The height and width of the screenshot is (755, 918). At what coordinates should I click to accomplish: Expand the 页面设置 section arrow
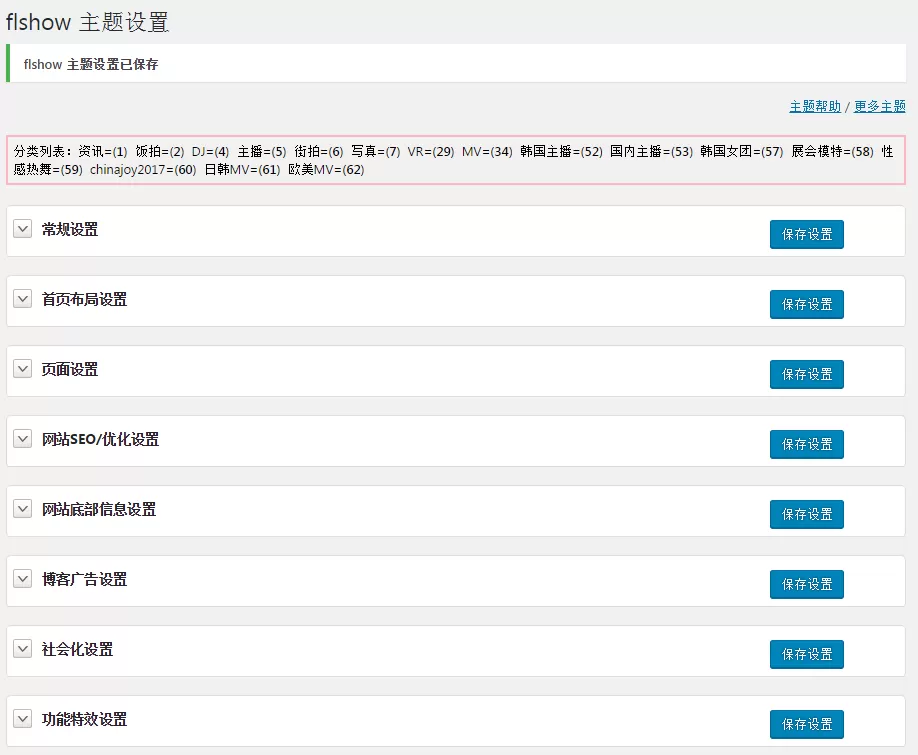click(23, 369)
